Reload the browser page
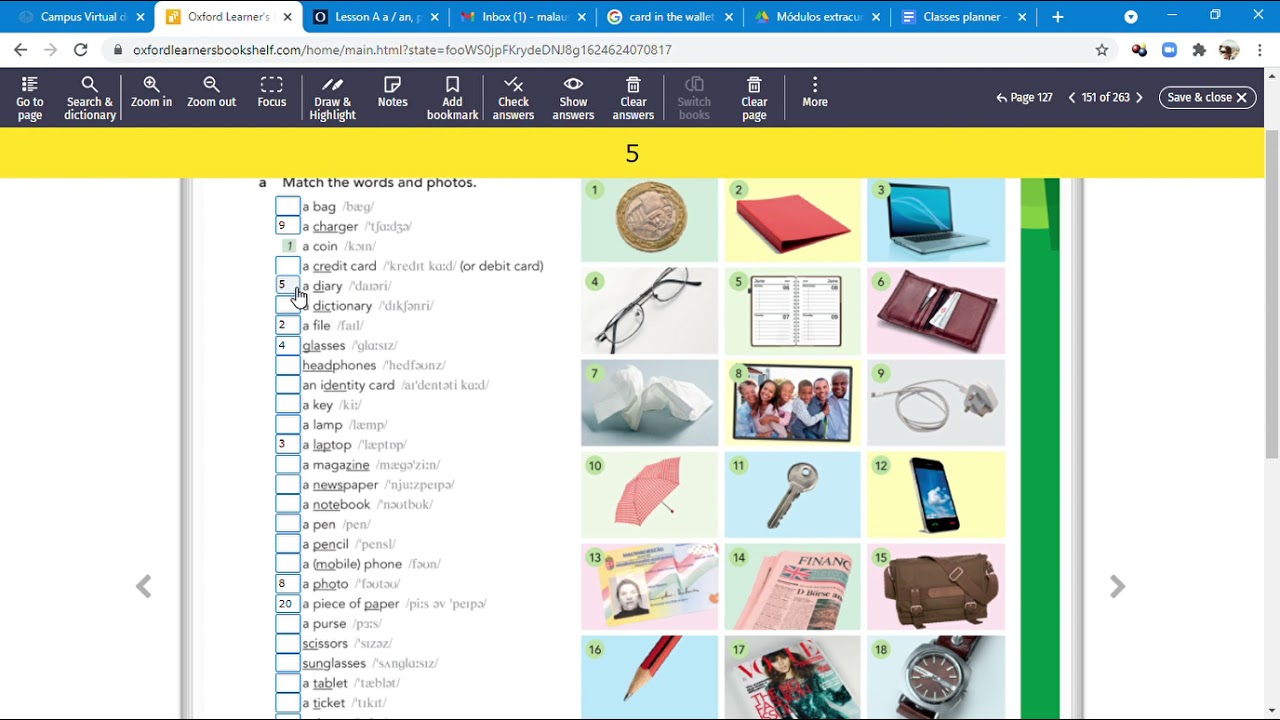 [81, 50]
